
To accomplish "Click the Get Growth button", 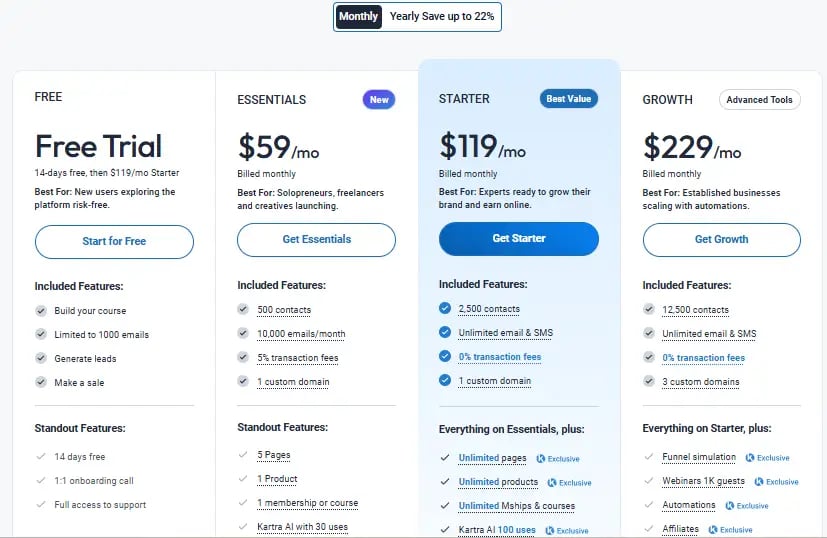I will (x=722, y=239).
